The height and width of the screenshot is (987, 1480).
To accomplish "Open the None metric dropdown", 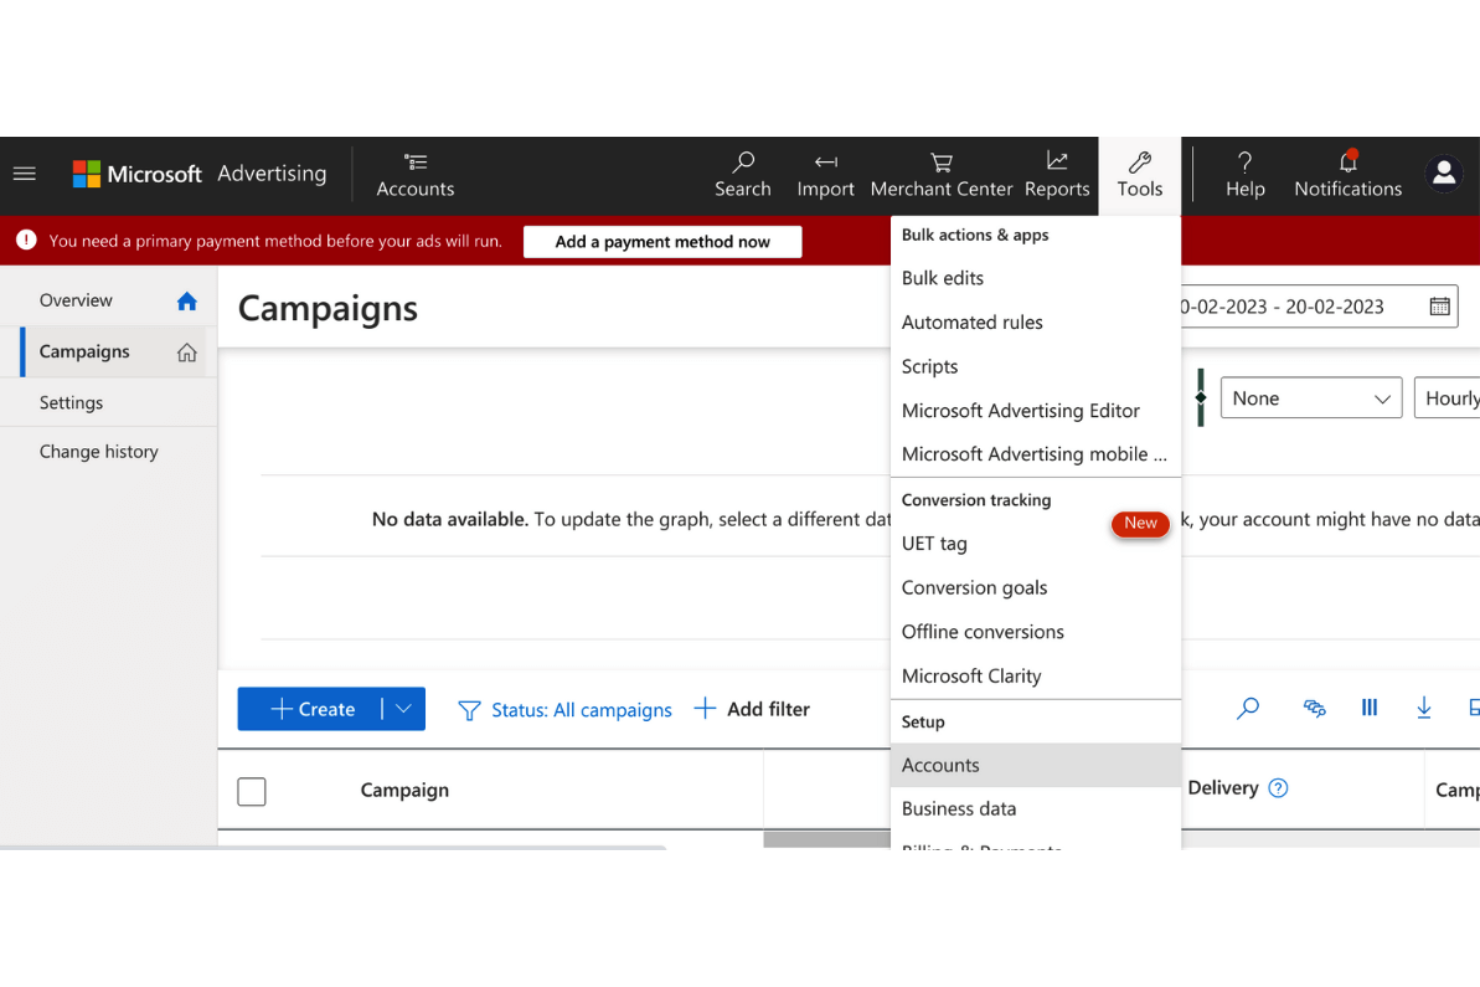I will pos(1311,398).
